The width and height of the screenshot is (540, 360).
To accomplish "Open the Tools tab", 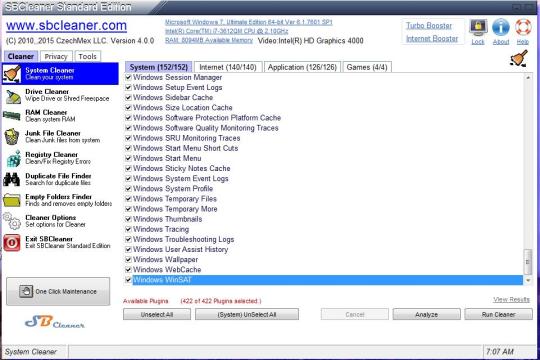I will (x=87, y=56).
